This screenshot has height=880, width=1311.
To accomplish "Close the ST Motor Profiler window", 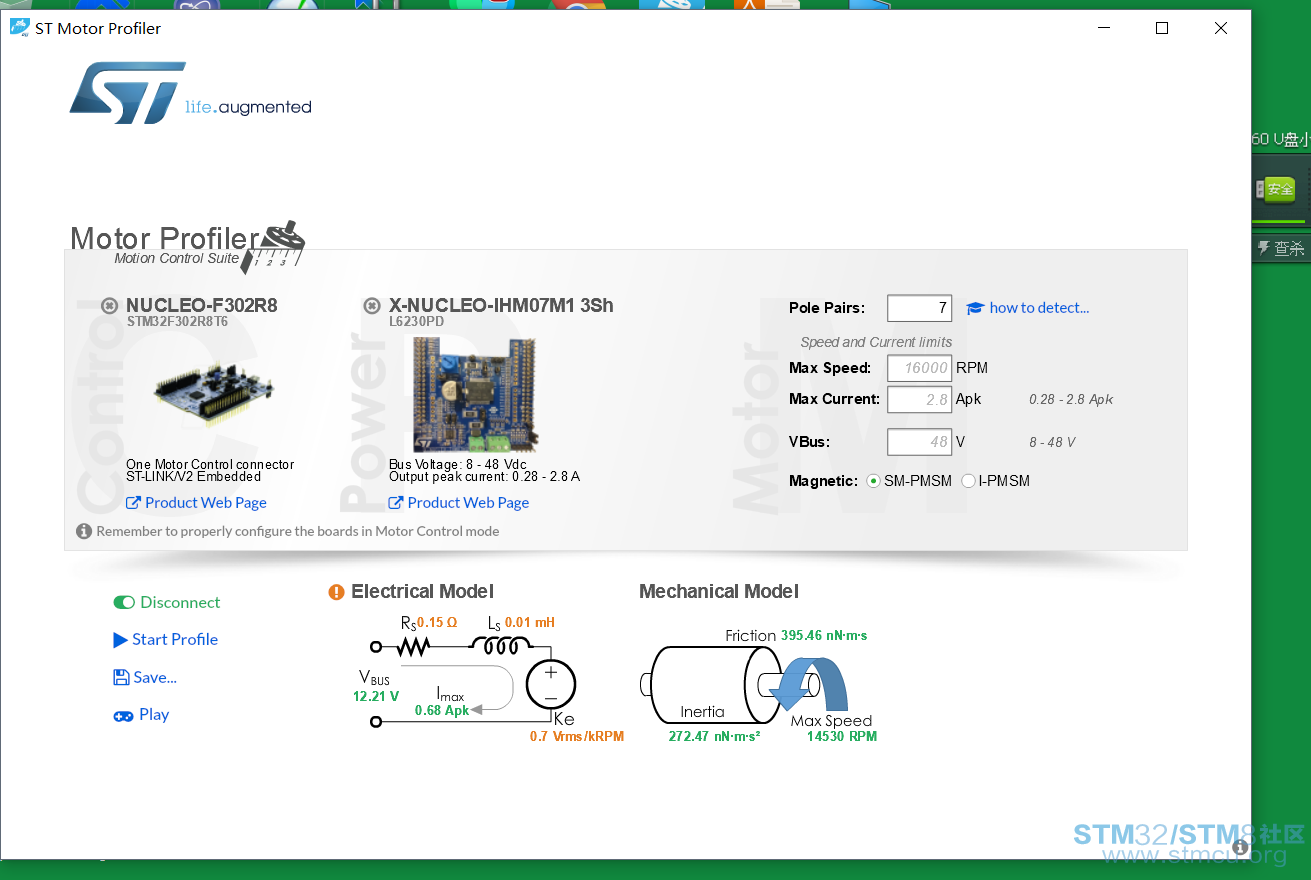I will (1221, 28).
